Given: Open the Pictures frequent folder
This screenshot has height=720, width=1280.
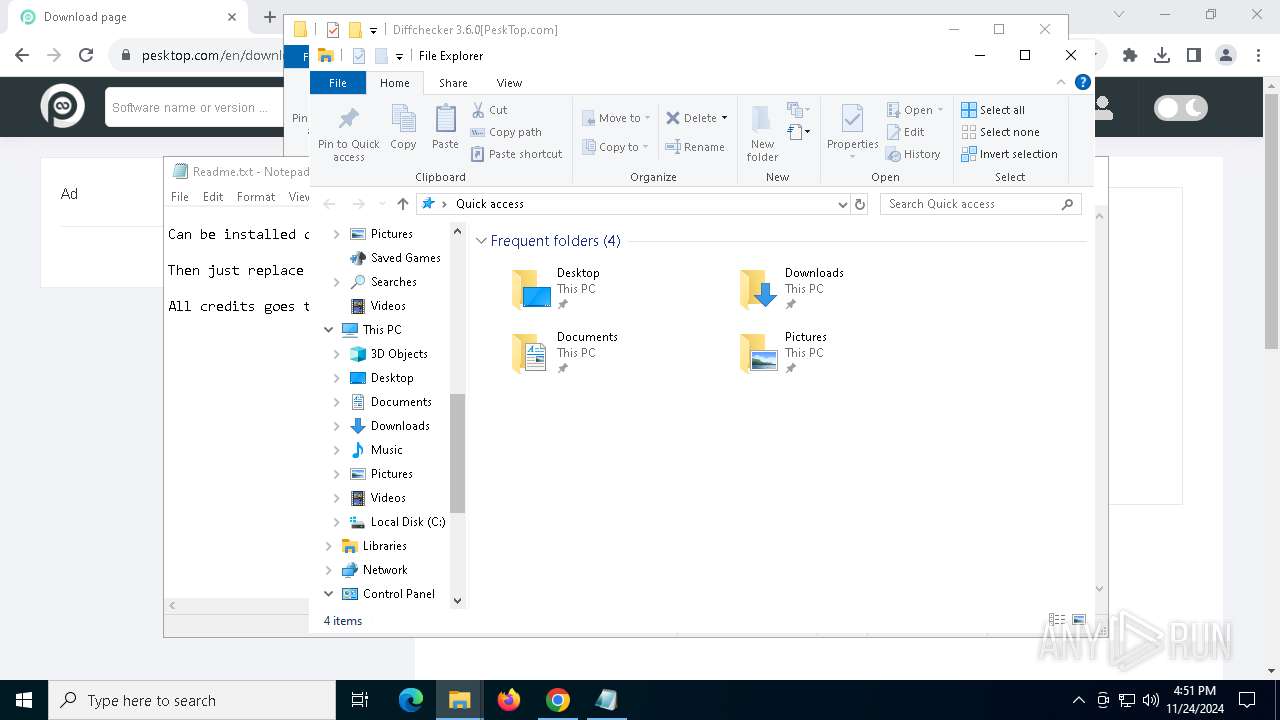Looking at the screenshot, I should point(784,353).
